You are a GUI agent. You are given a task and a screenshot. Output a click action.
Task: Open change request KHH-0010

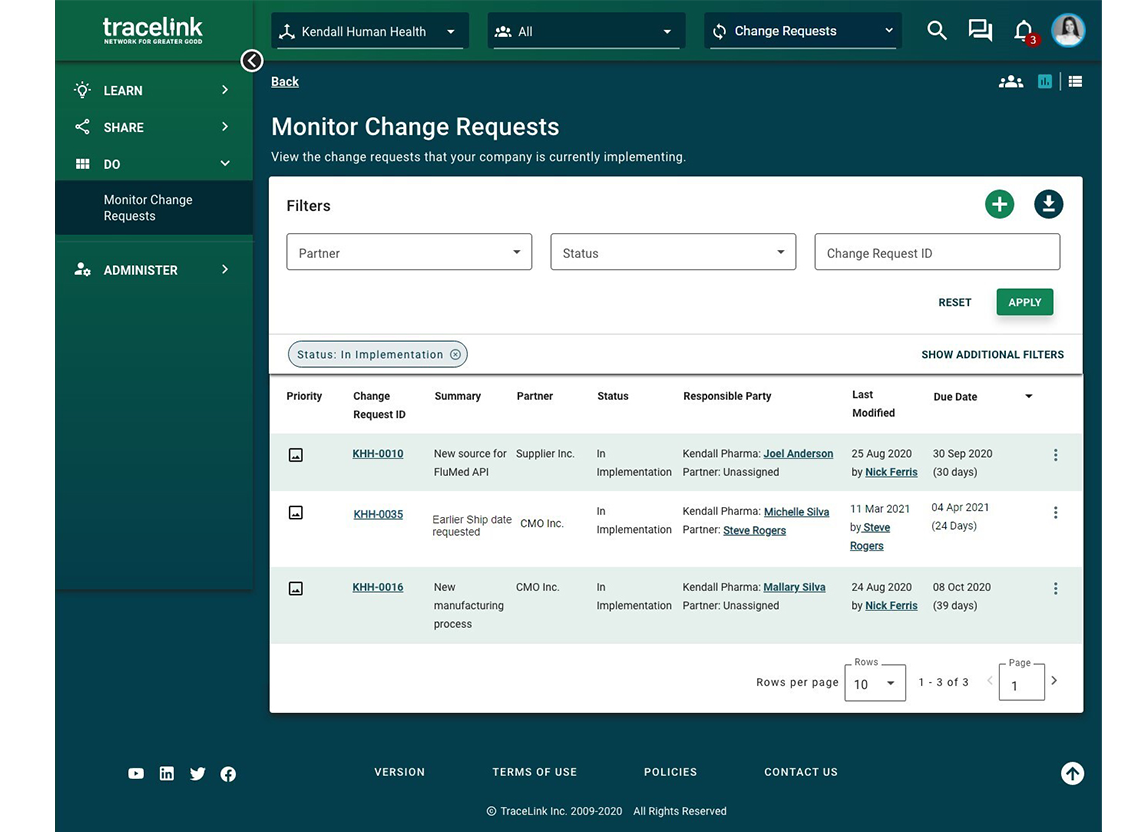tap(378, 454)
